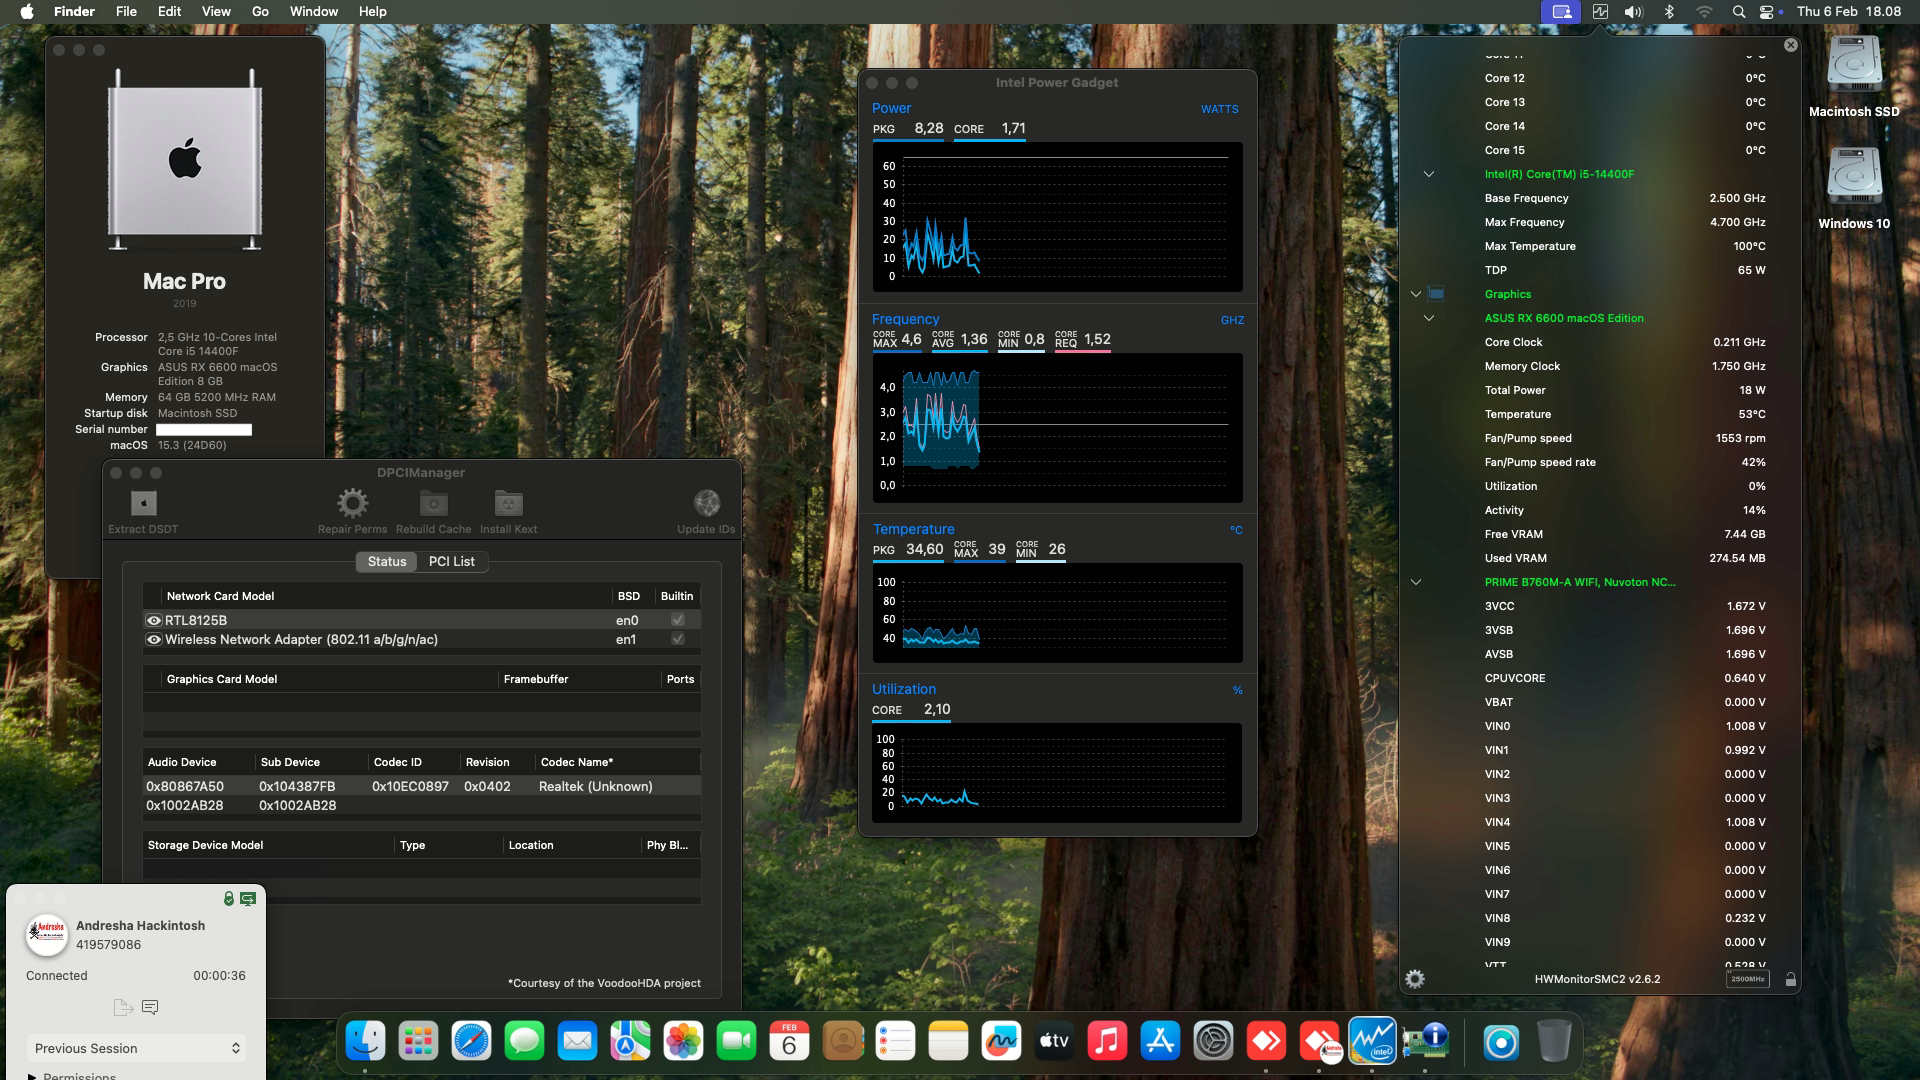The width and height of the screenshot is (1920, 1080).
Task: Click TeamViewer screen icon in menu bar
Action: (1561, 12)
